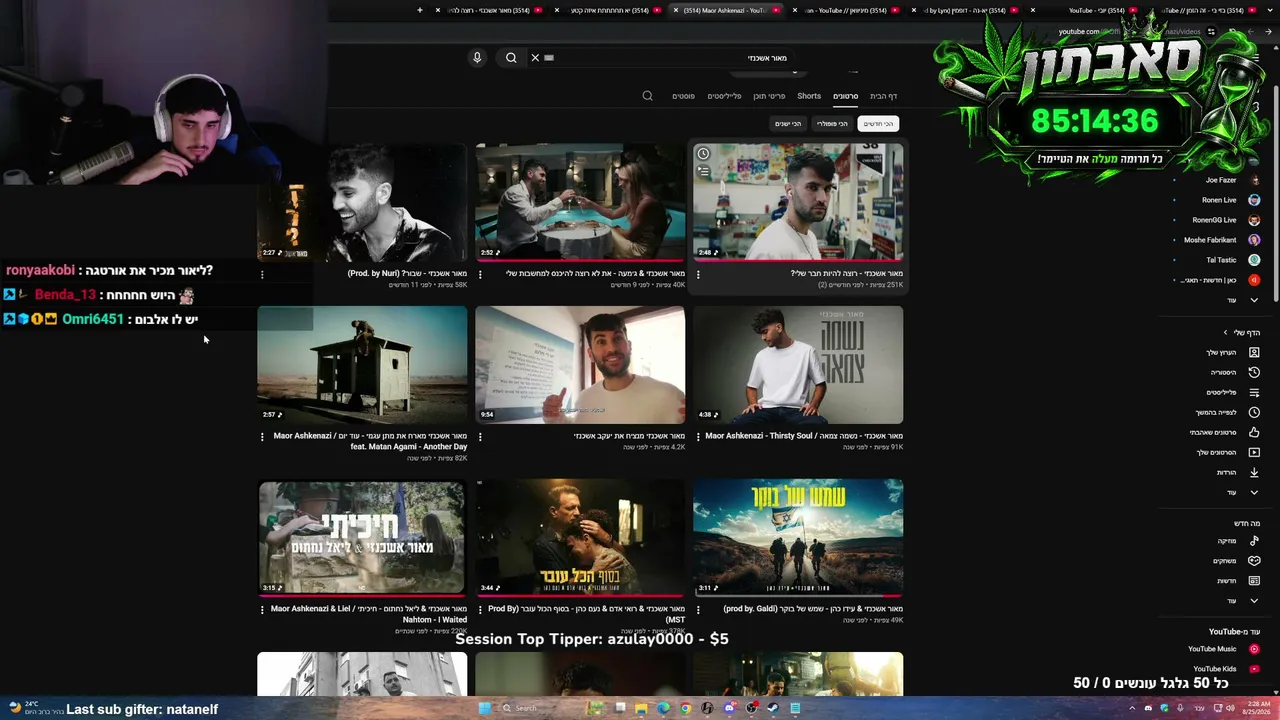Switch to the '(3514) Maor Ashkenazi' browser tab

click(725, 10)
